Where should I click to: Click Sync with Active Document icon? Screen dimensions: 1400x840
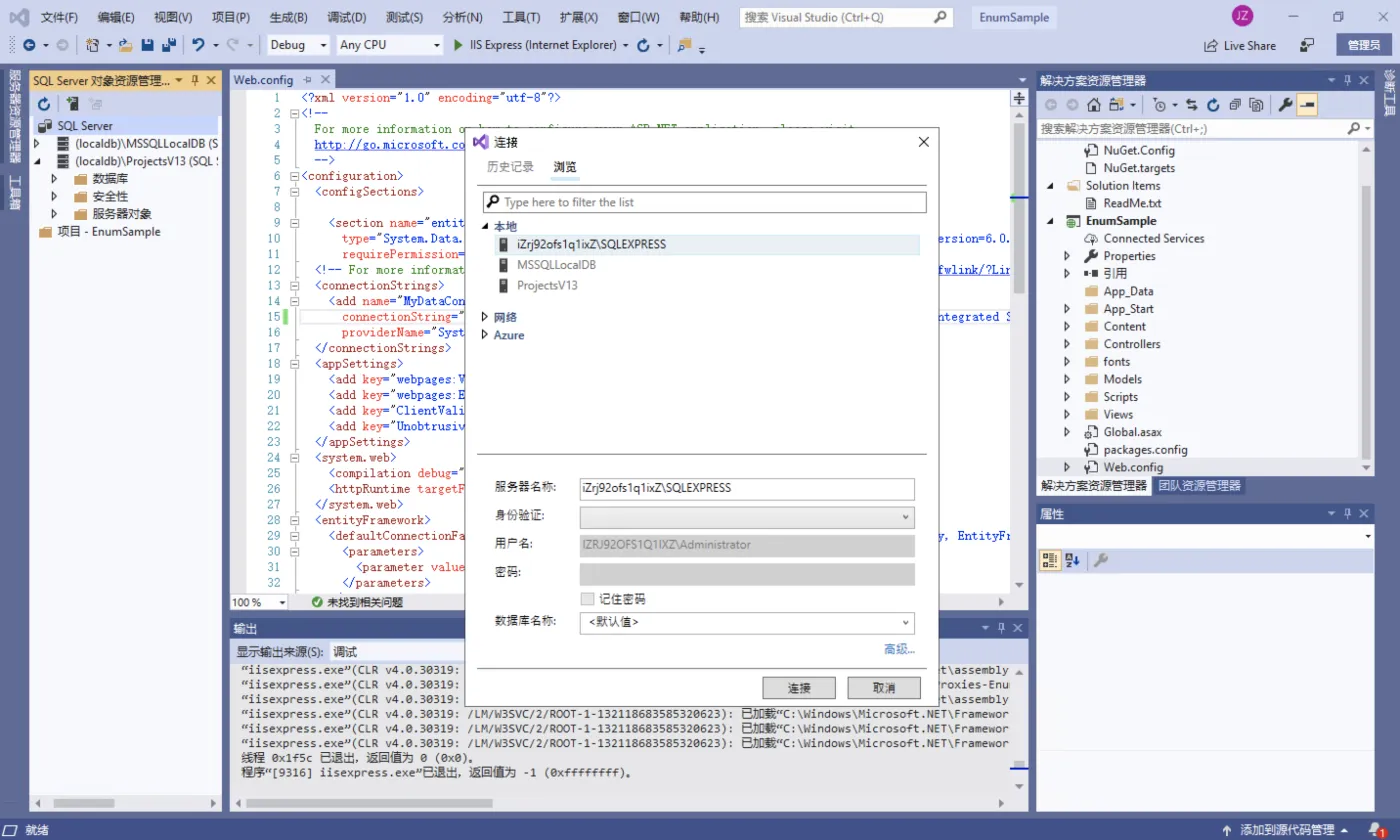click(1192, 104)
